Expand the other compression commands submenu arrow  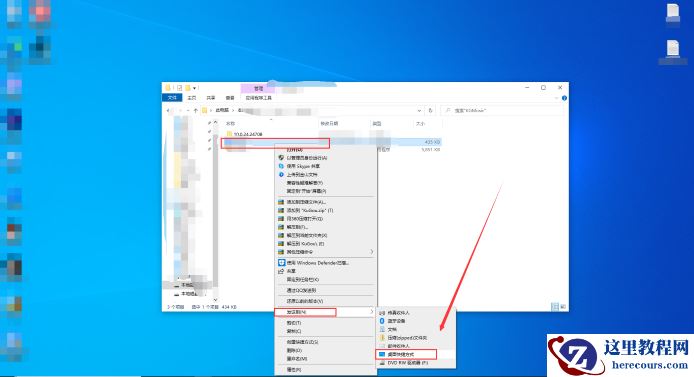click(371, 252)
